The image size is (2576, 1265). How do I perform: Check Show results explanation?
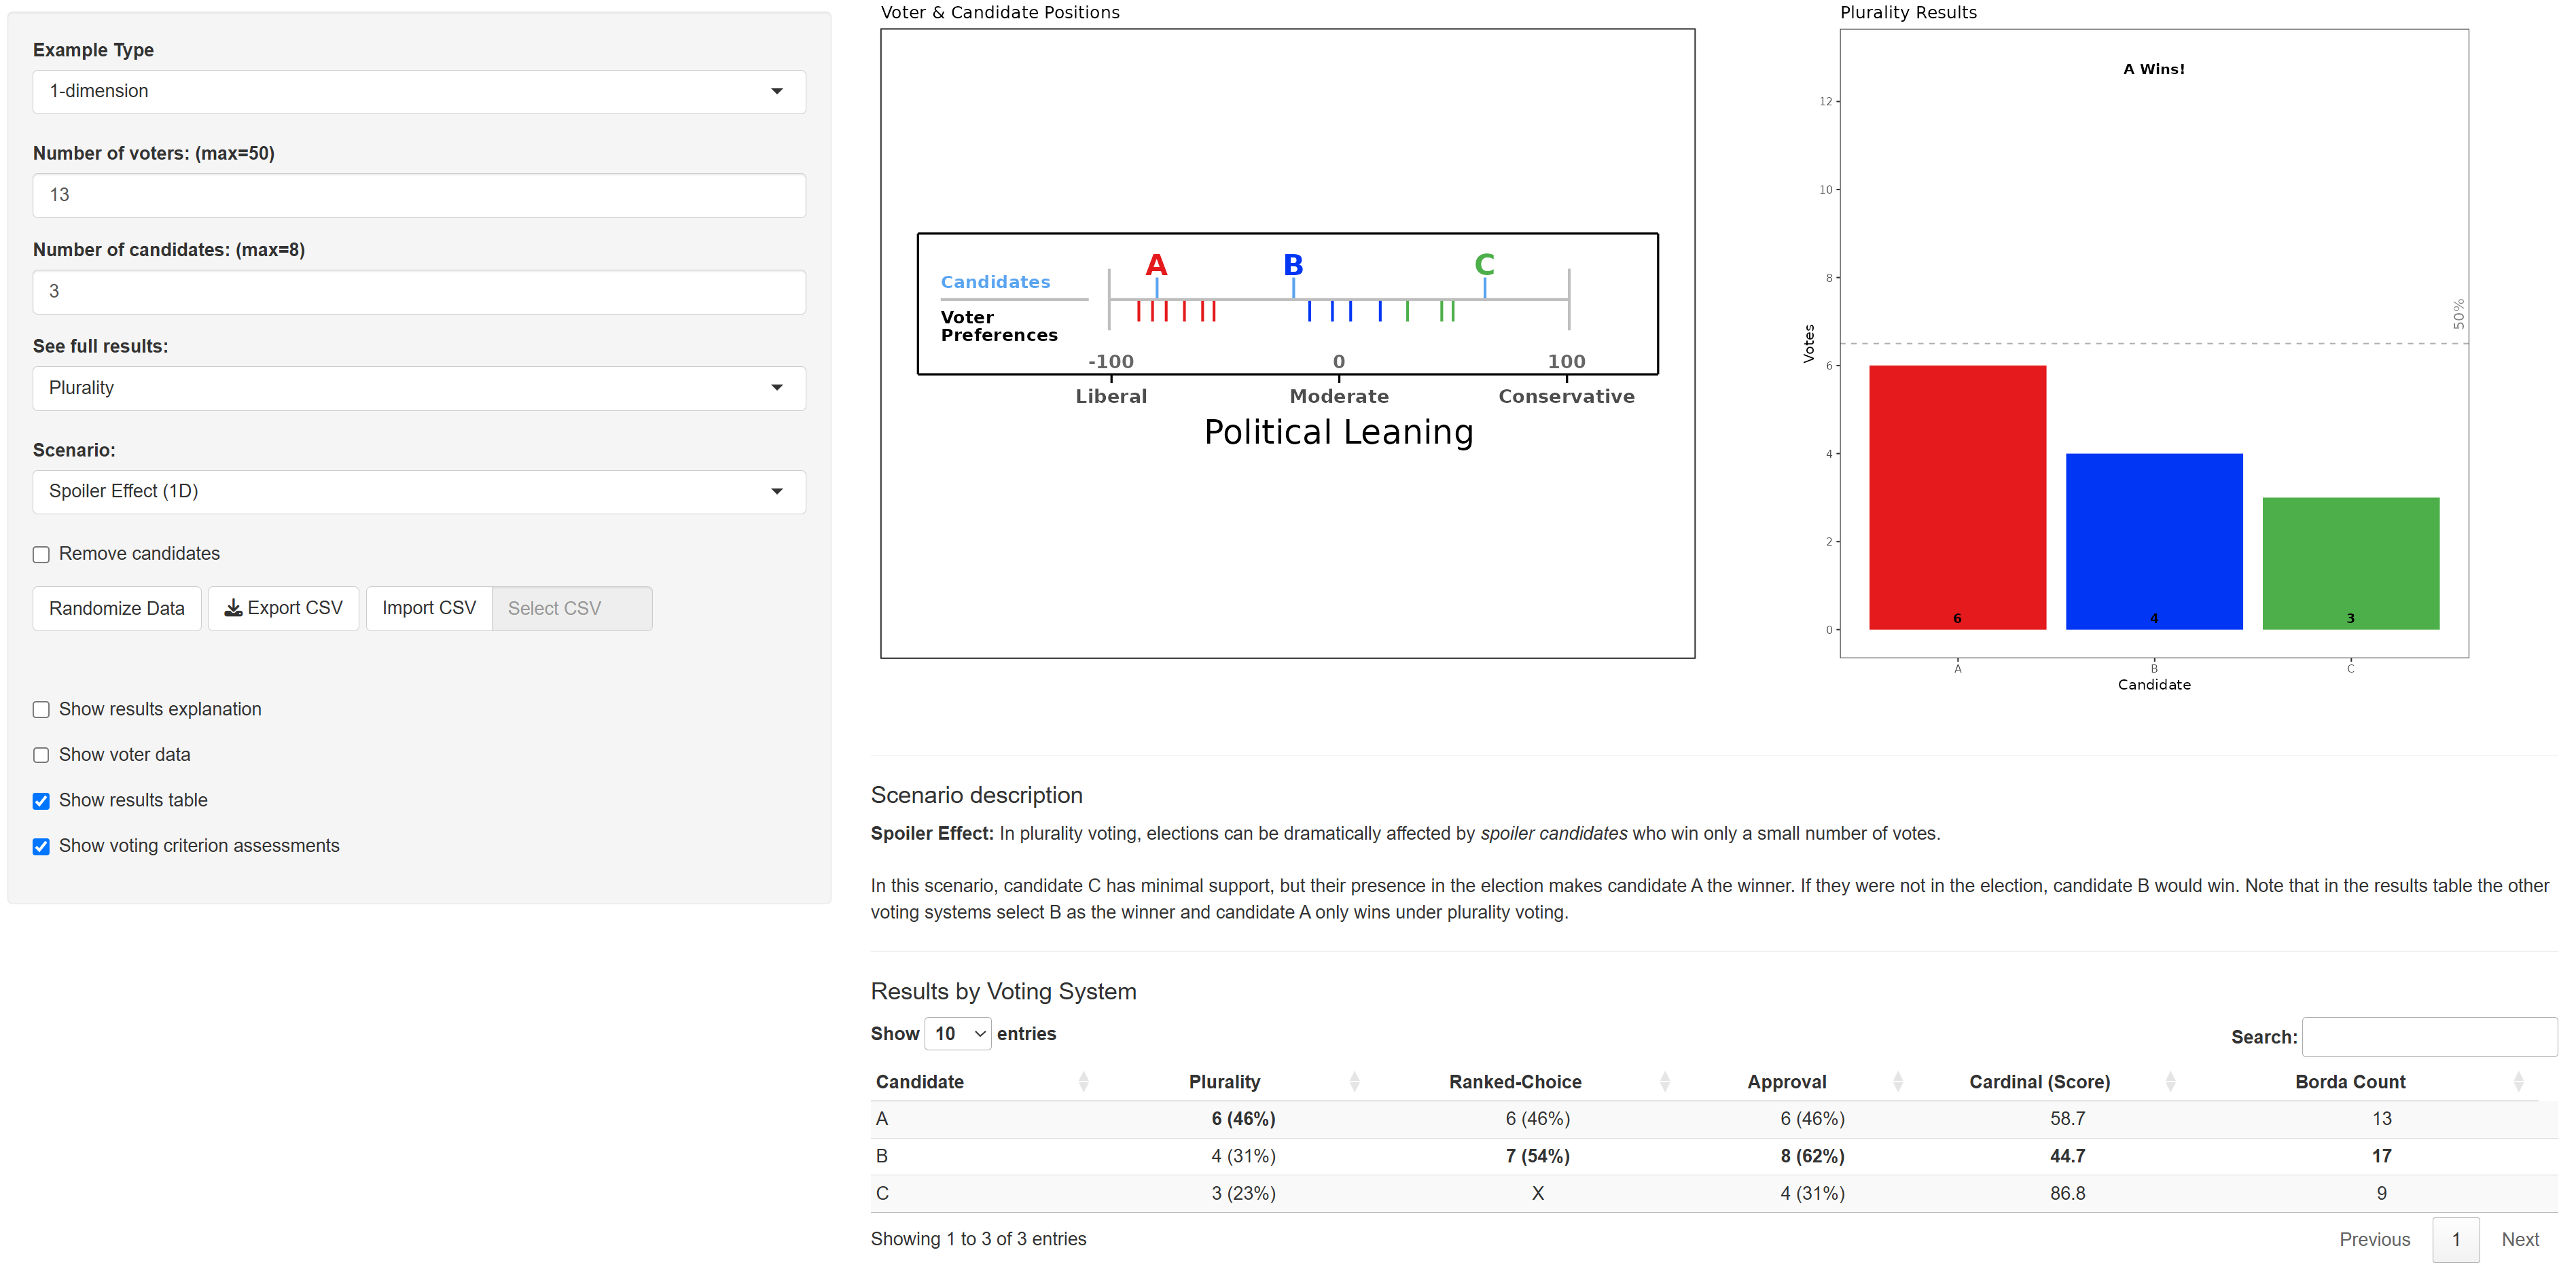pos(41,710)
